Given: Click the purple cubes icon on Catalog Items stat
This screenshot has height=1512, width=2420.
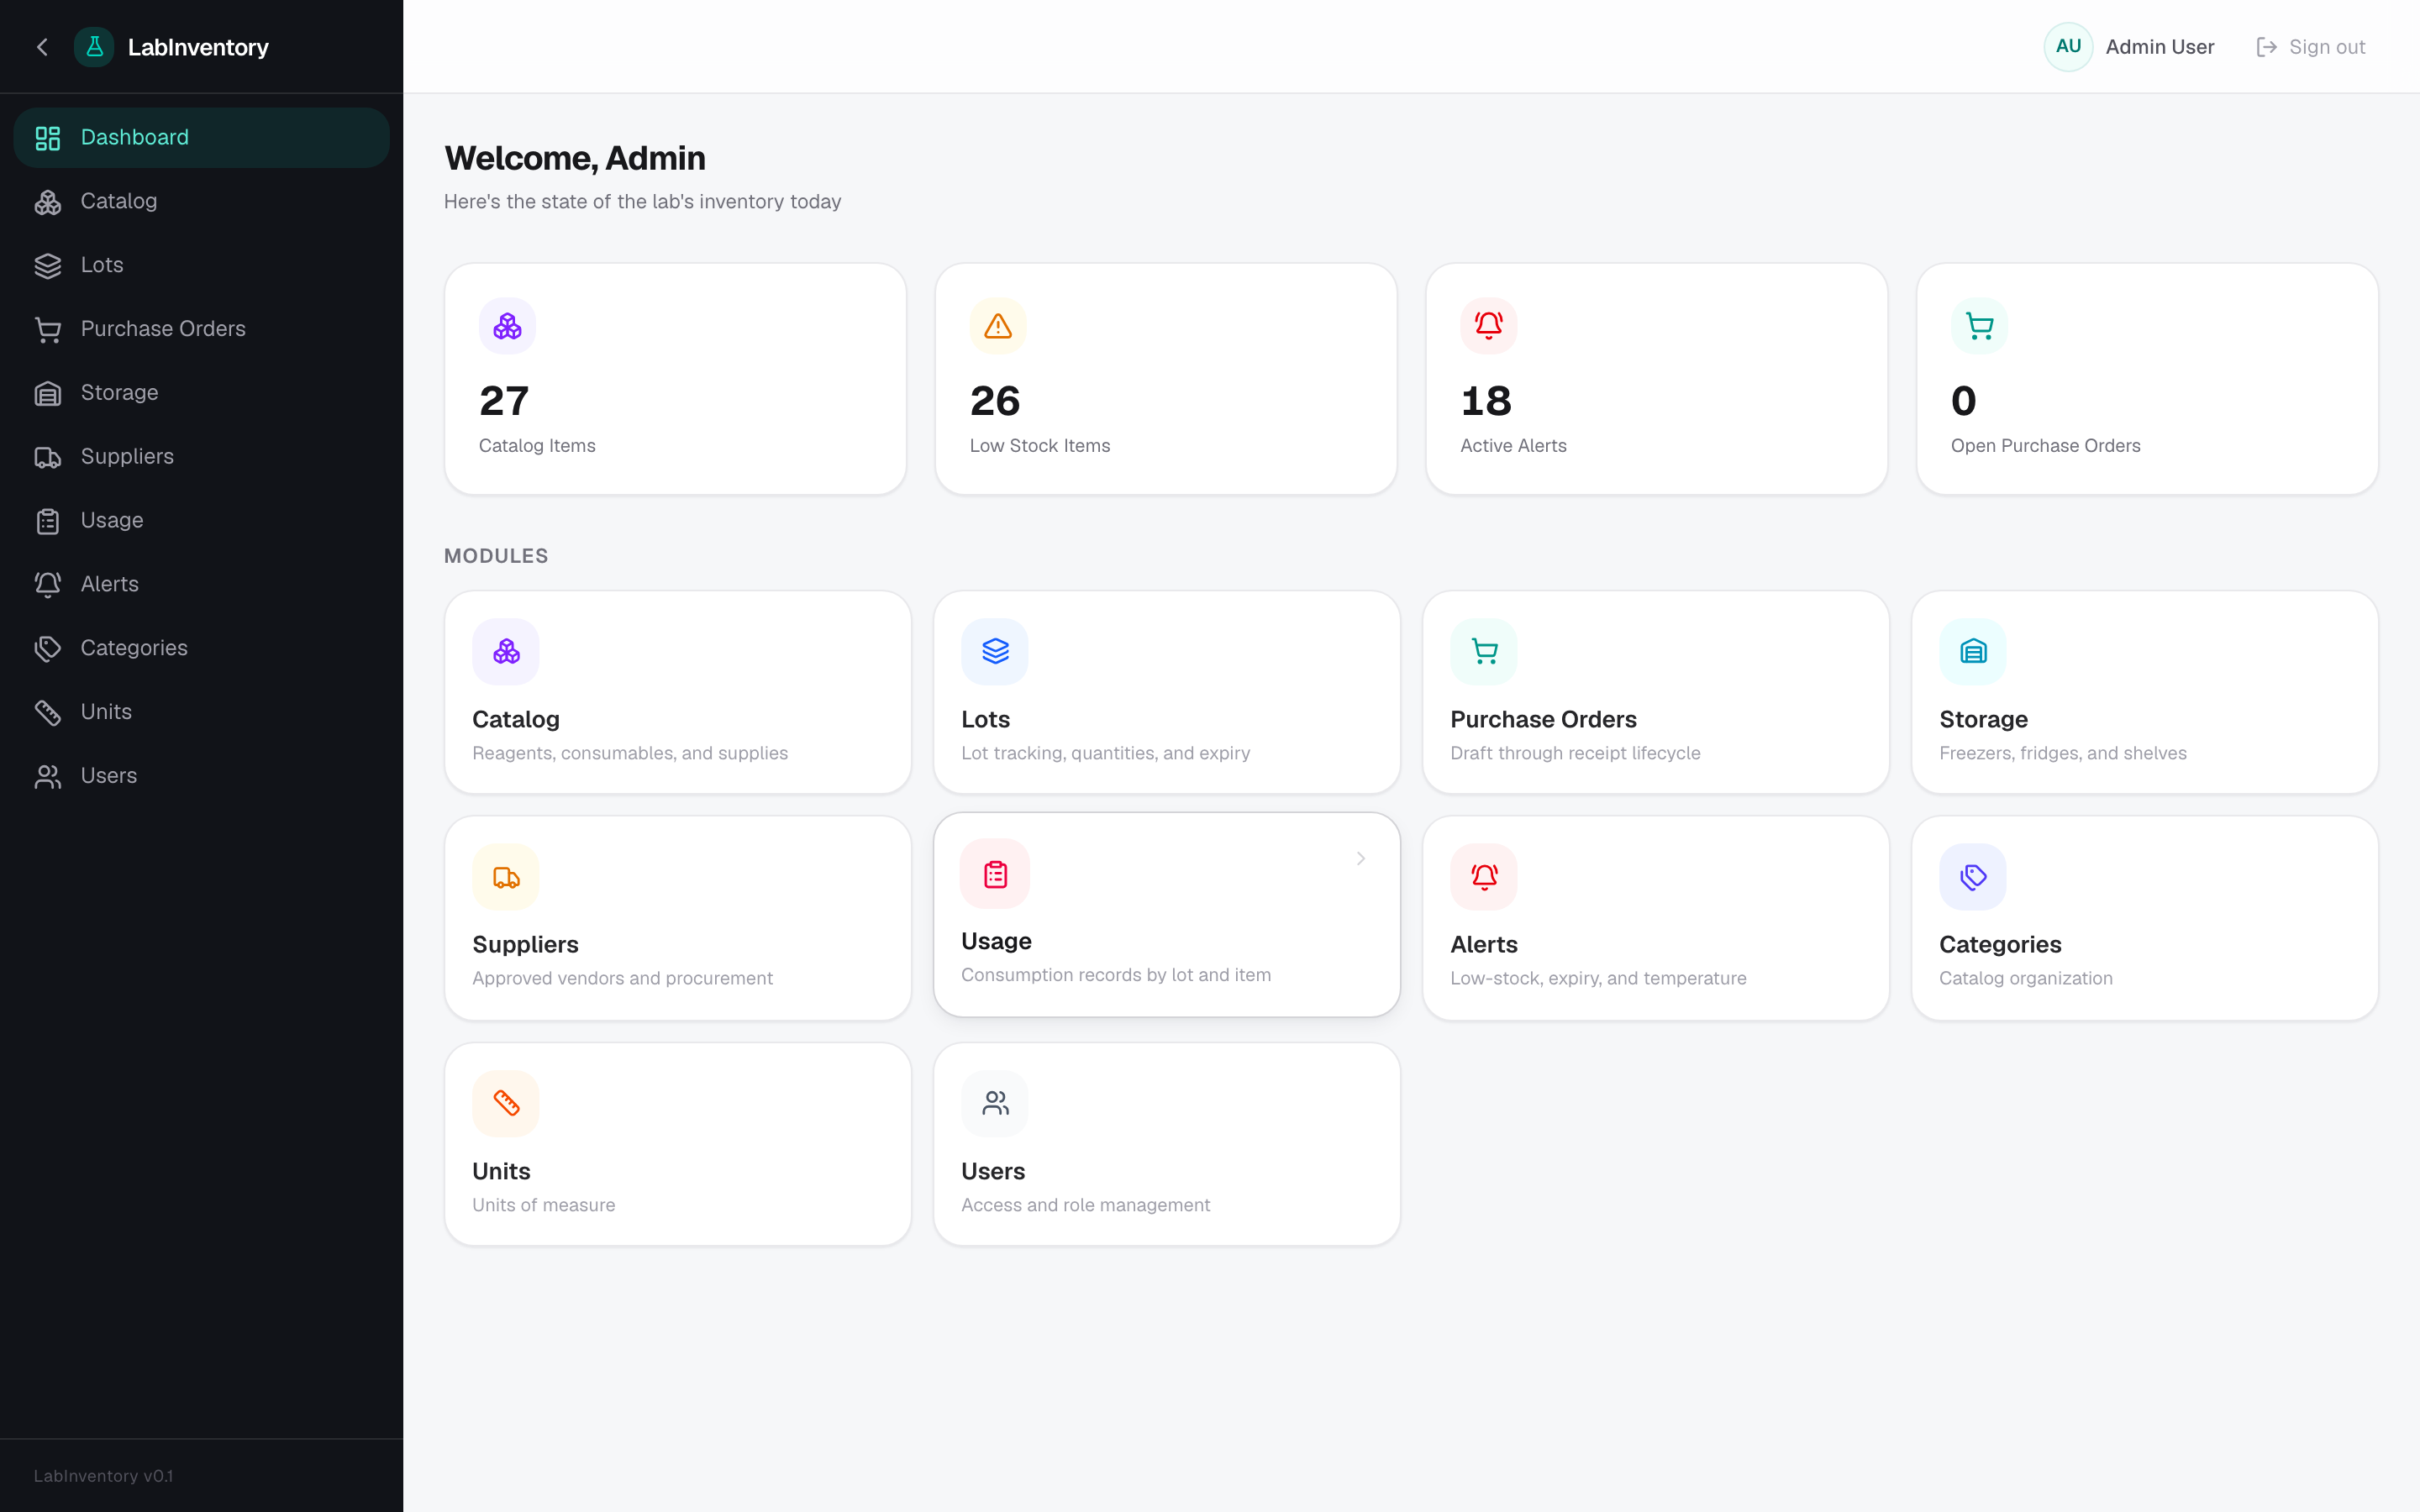Looking at the screenshot, I should [x=507, y=326].
